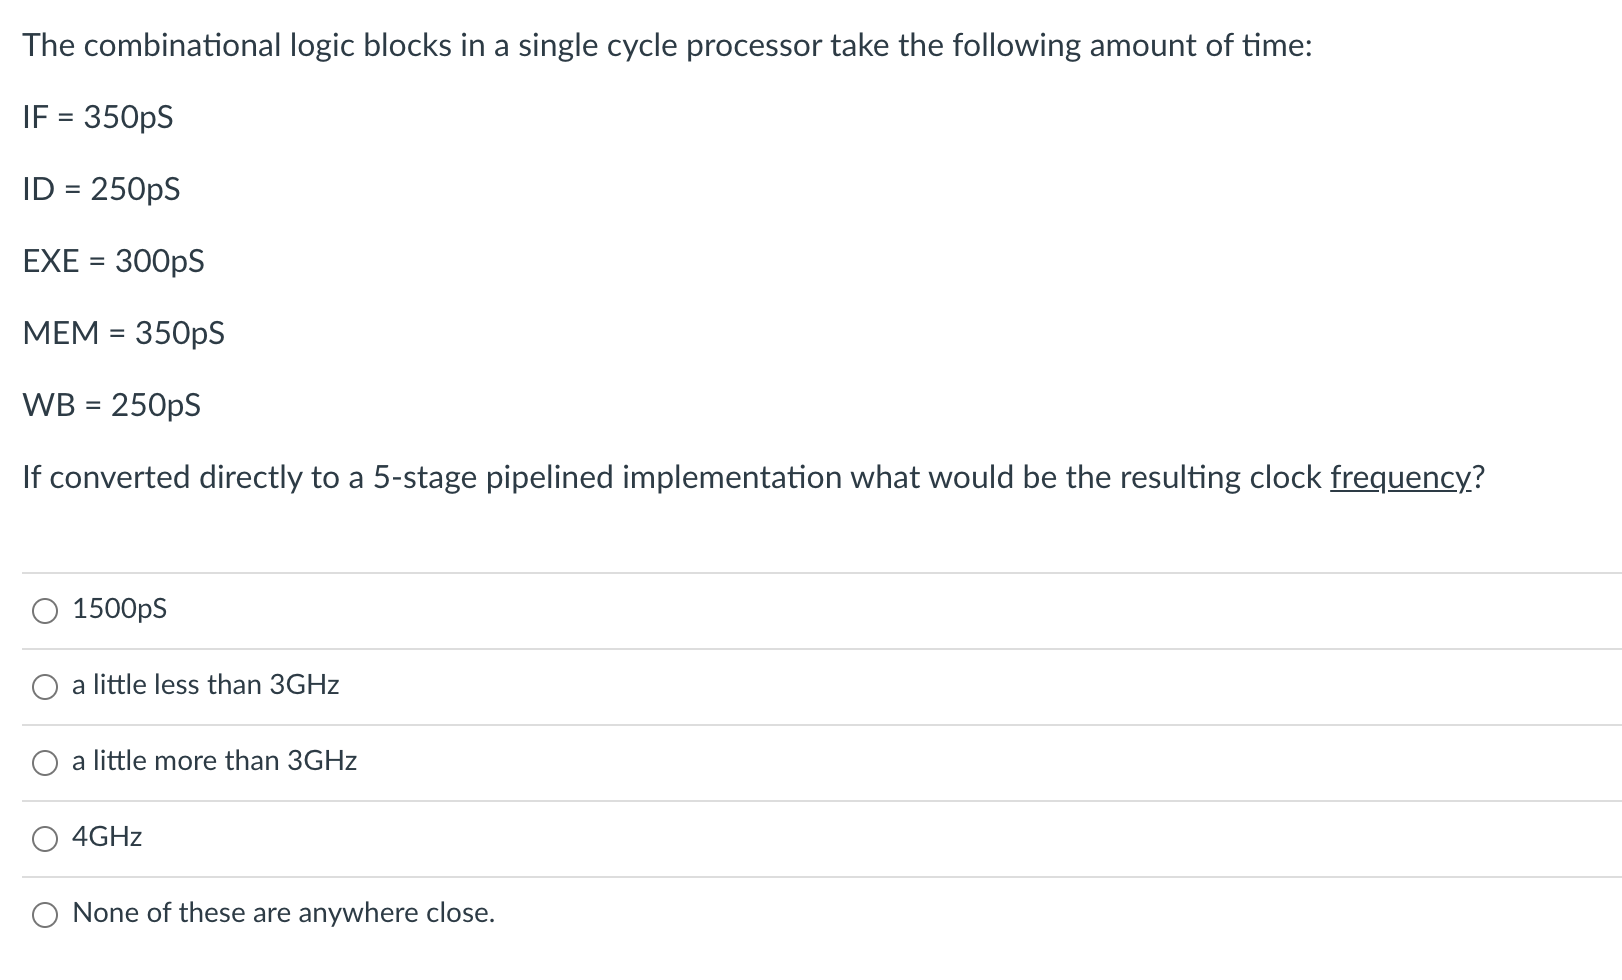Screen dimensions: 1622x980
Task: Click the 'None of these are anywhere close' text
Action: pos(283,912)
